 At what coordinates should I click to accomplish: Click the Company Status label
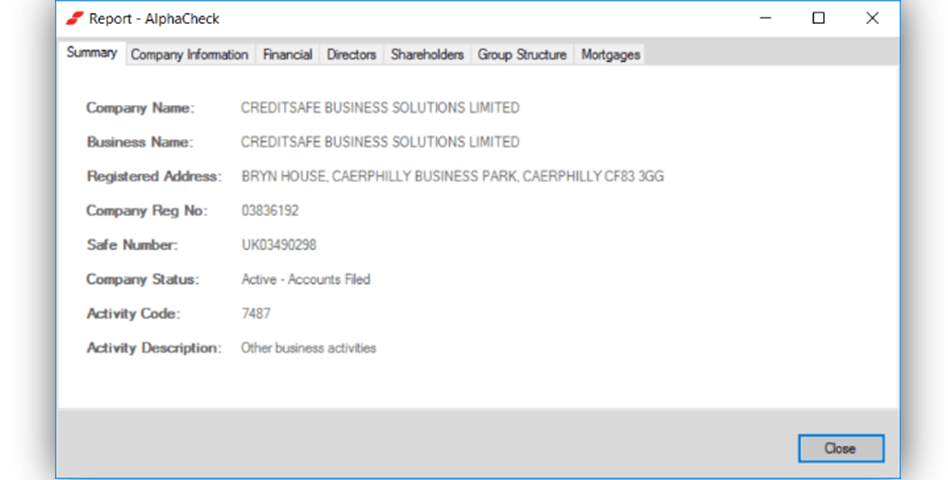click(x=143, y=279)
